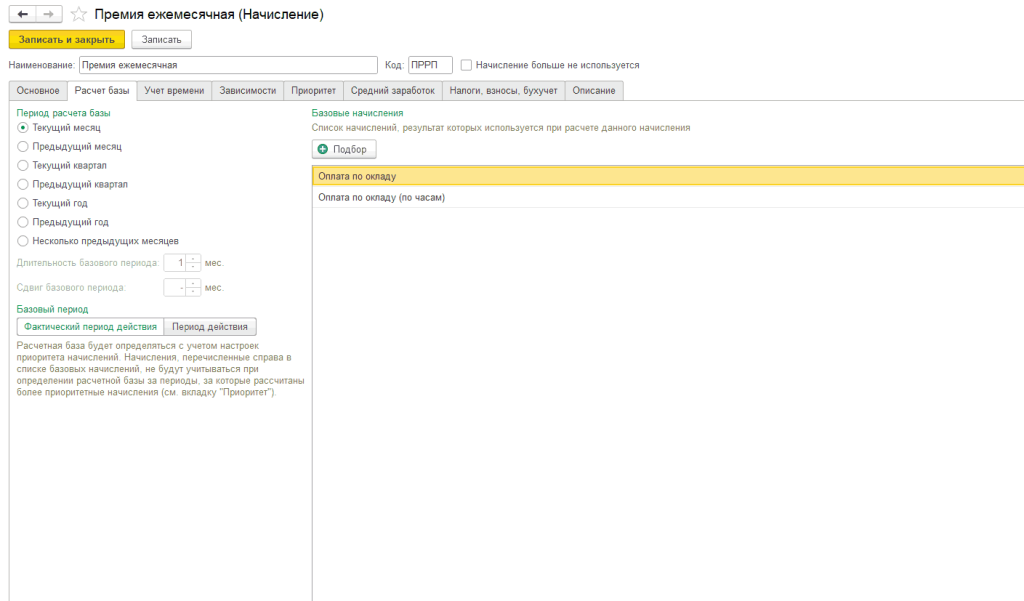
Task: Choose Текущий квартал period option
Action: 24,165
